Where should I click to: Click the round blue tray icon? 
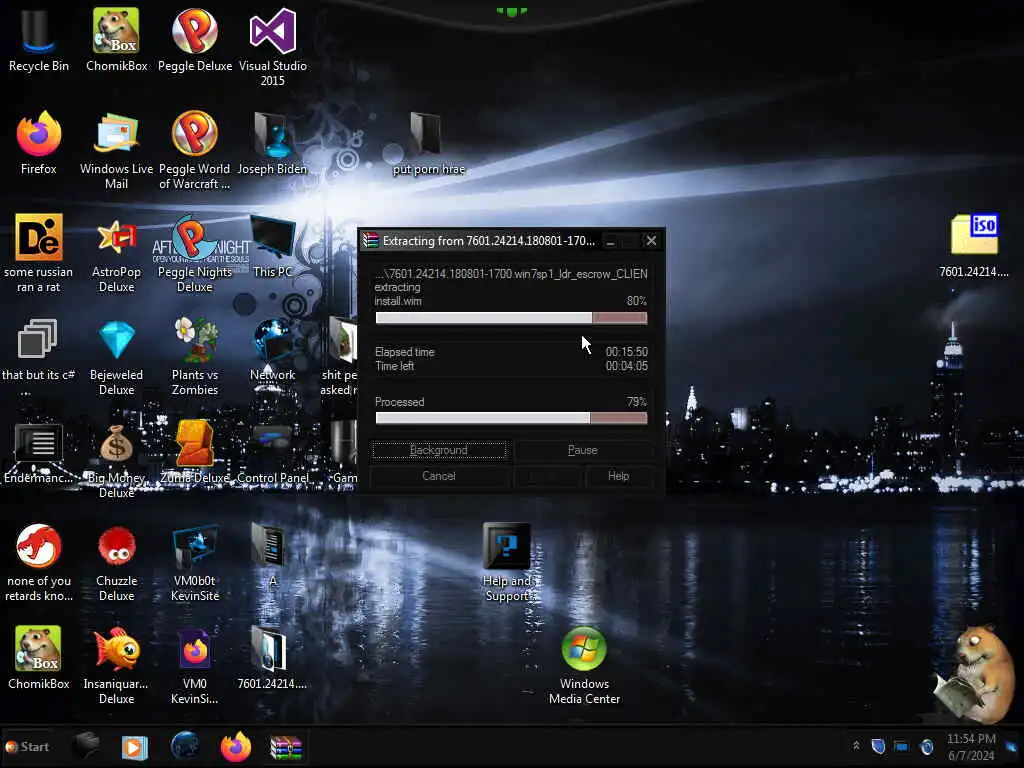pos(926,746)
